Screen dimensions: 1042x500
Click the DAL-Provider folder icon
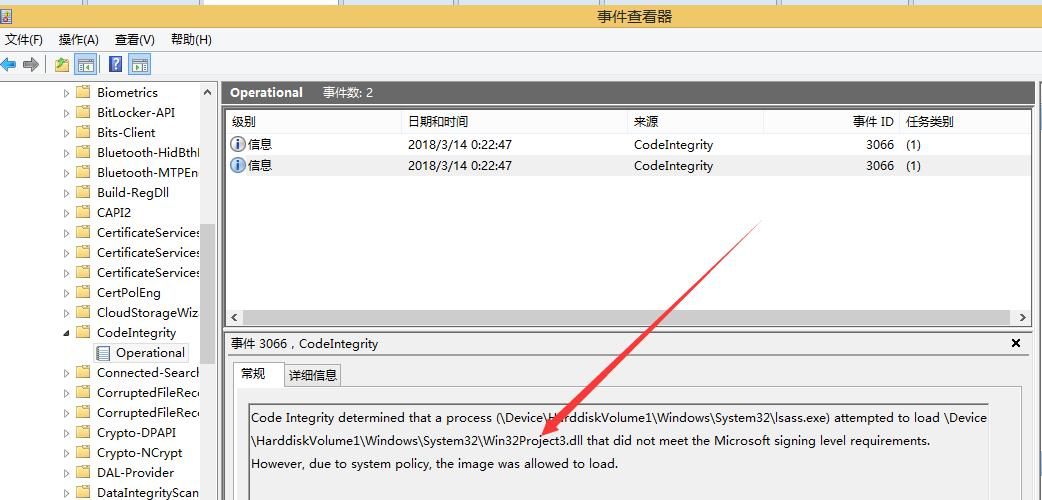pos(83,473)
